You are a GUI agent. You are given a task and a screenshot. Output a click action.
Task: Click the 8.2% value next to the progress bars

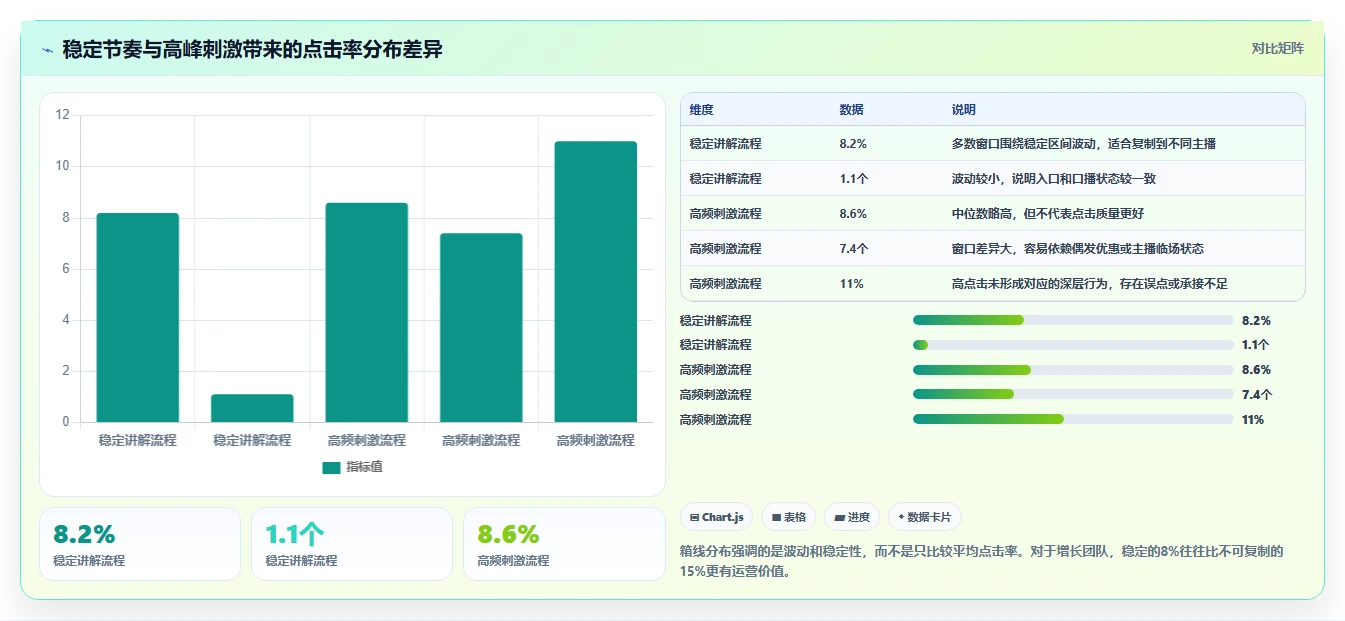point(1256,321)
